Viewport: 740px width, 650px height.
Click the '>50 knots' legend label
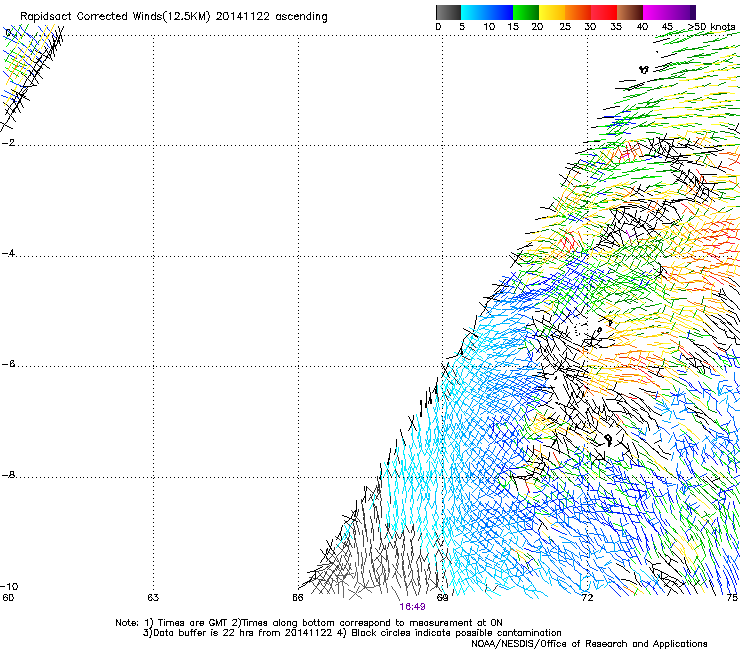pos(711,27)
